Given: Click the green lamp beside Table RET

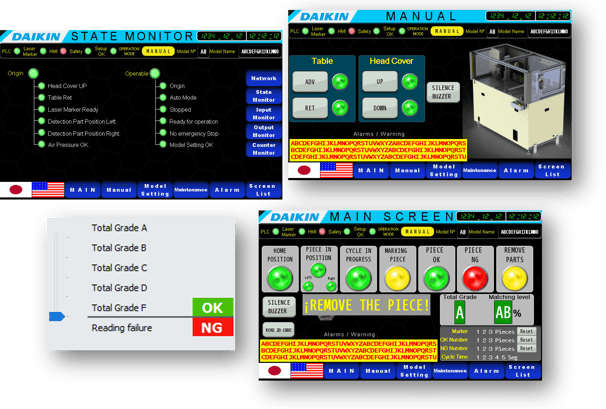Looking at the screenshot, I should (x=340, y=108).
